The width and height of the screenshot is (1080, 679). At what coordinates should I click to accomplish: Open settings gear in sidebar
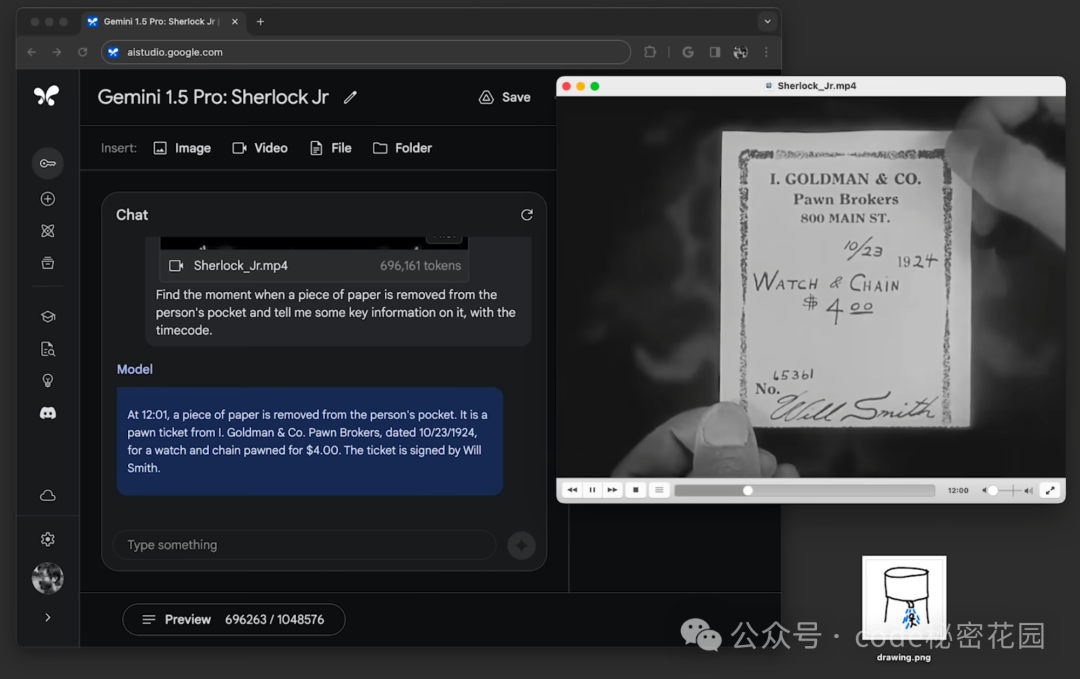point(48,539)
